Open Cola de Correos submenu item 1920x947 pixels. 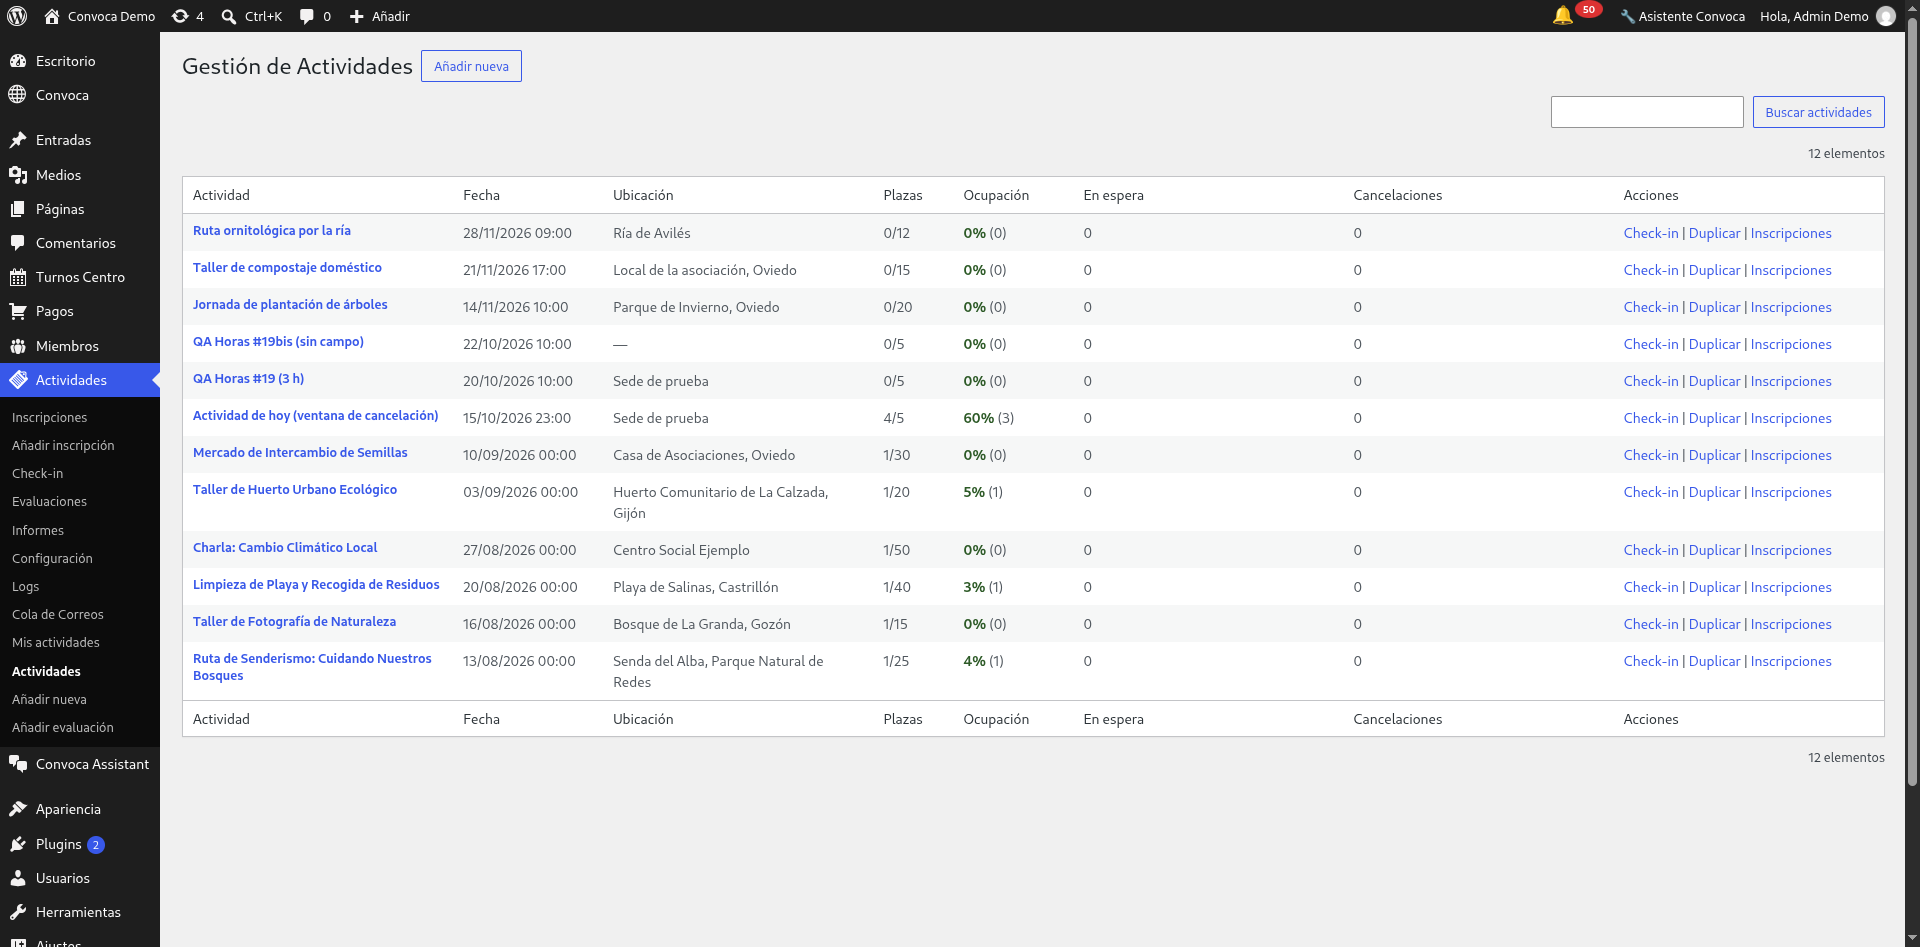coord(58,614)
